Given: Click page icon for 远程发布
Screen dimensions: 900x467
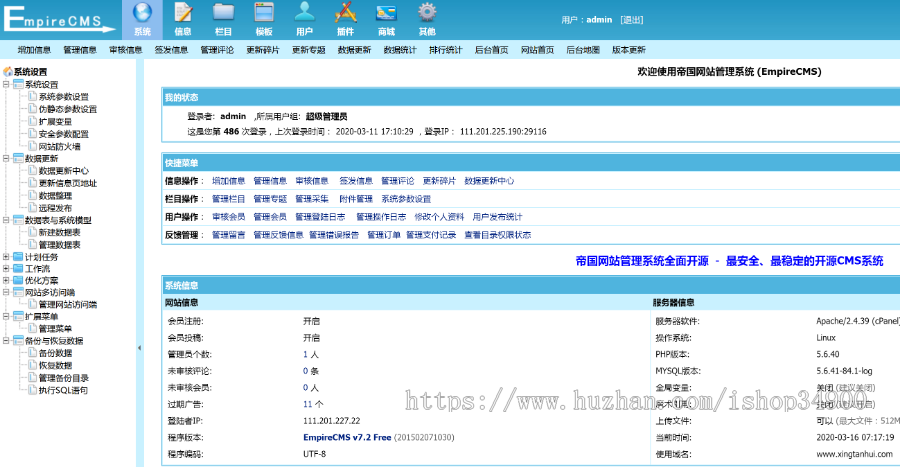Looking at the screenshot, I should click(33, 208).
